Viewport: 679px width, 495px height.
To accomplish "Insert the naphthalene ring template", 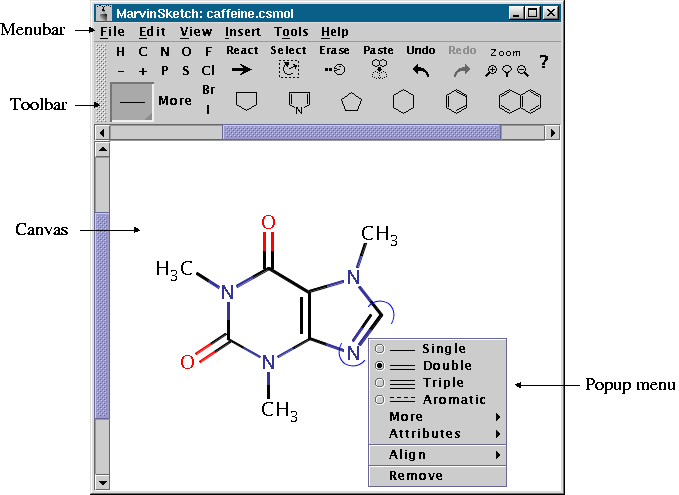I will [x=520, y=101].
